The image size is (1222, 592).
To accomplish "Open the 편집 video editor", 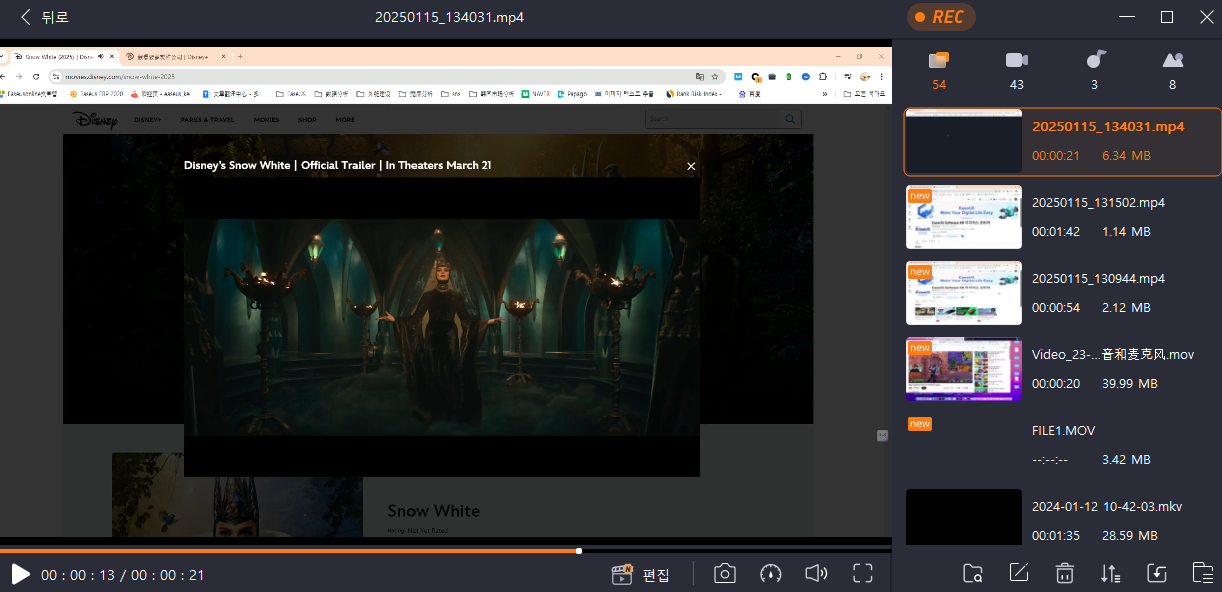I will coord(640,574).
